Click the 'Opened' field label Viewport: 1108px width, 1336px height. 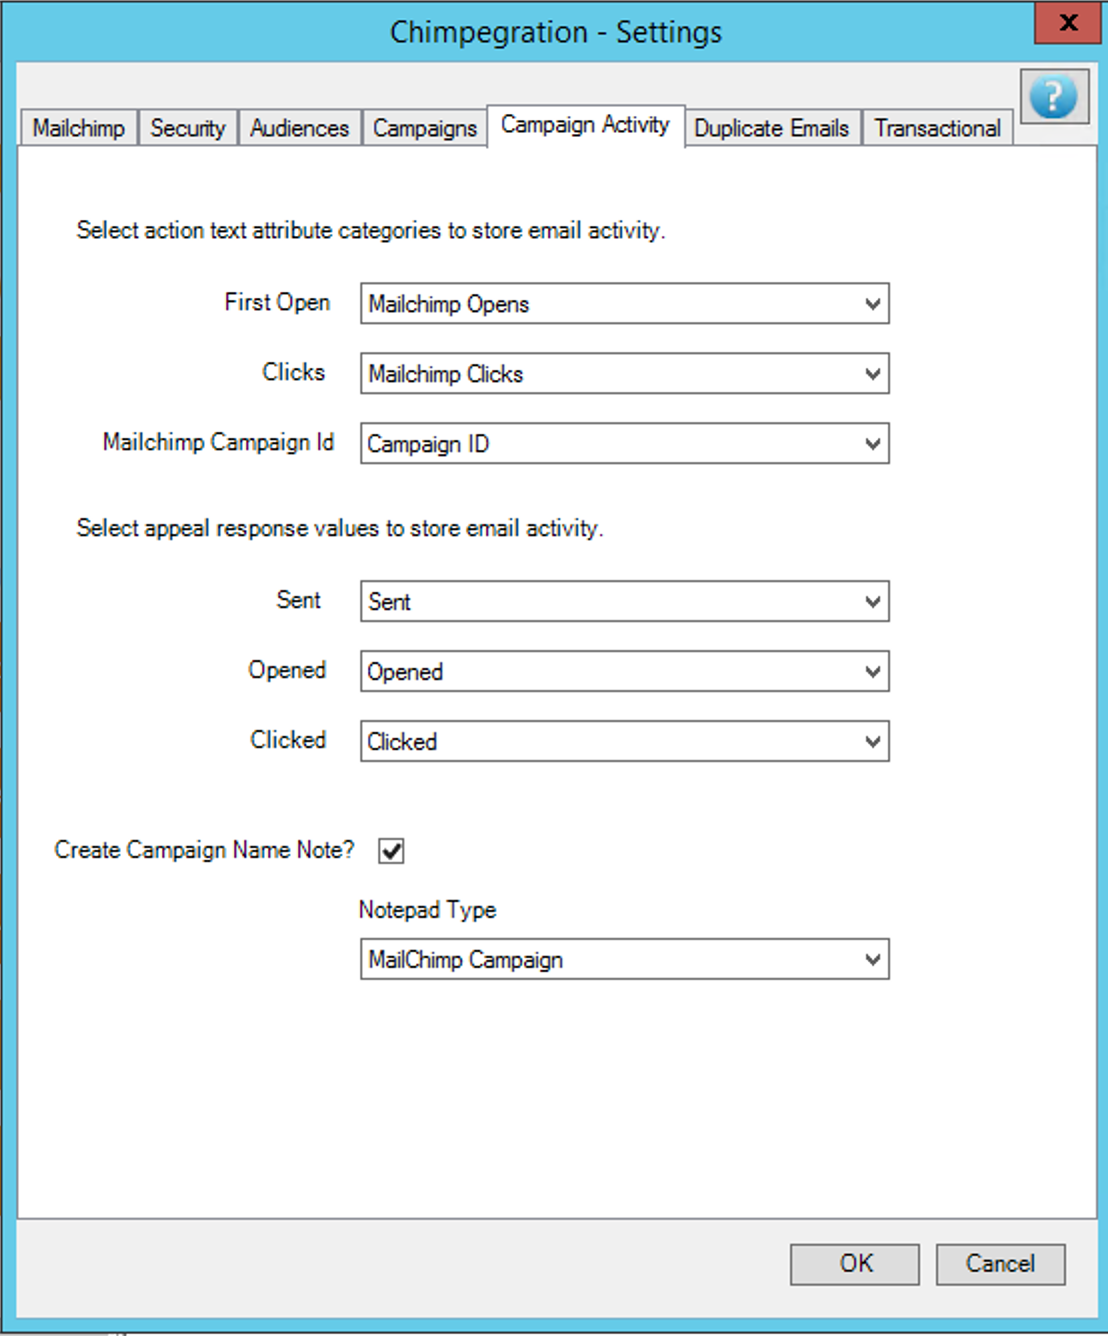click(287, 670)
